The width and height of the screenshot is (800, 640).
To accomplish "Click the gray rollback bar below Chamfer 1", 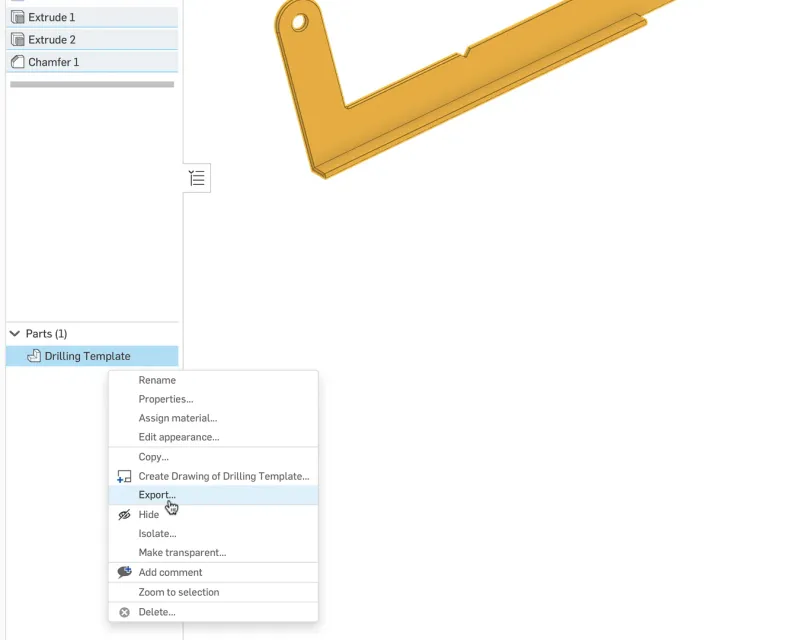I will coord(92,85).
